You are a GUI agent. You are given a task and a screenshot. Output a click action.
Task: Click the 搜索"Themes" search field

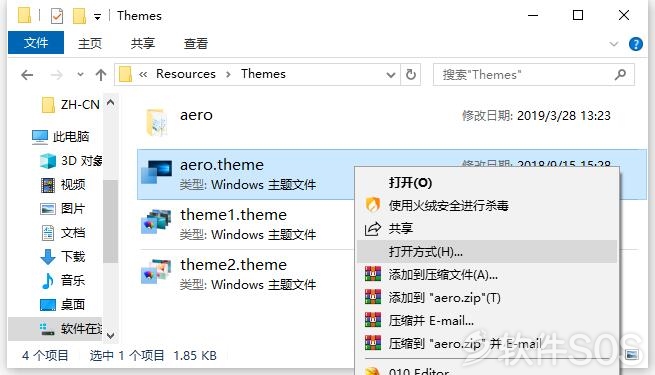click(526, 75)
